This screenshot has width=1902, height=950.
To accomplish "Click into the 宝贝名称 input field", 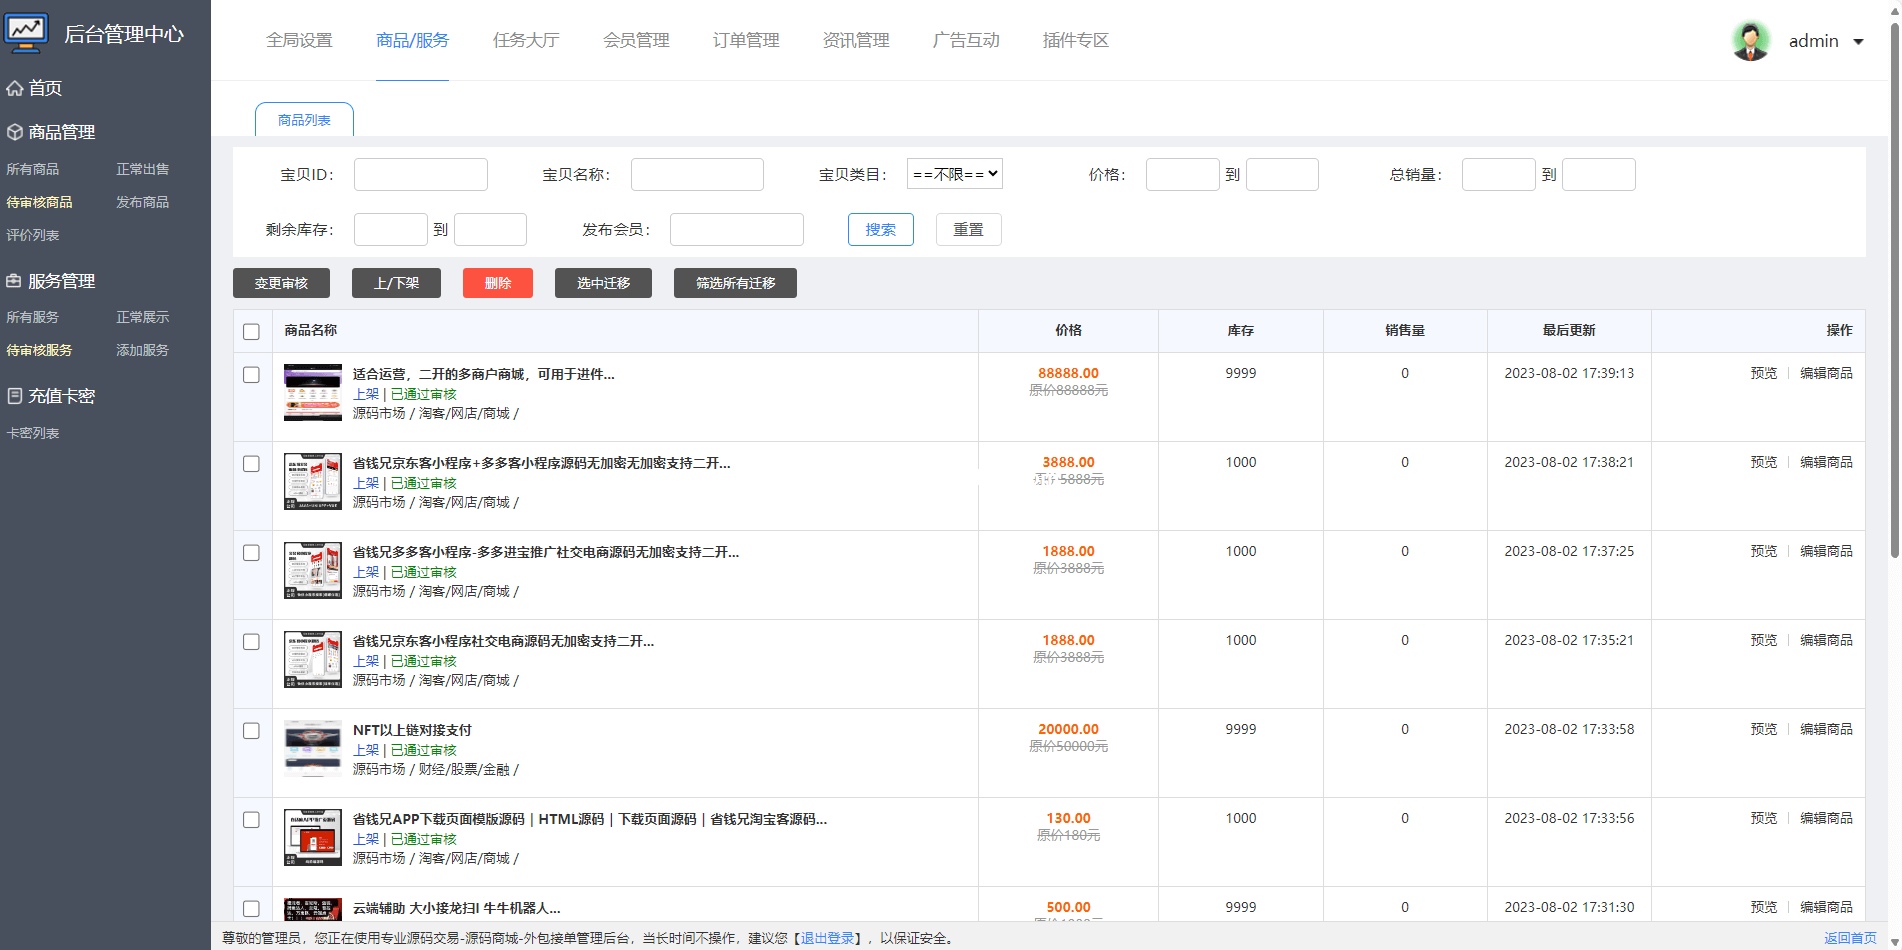I will pyautogui.click(x=696, y=173).
